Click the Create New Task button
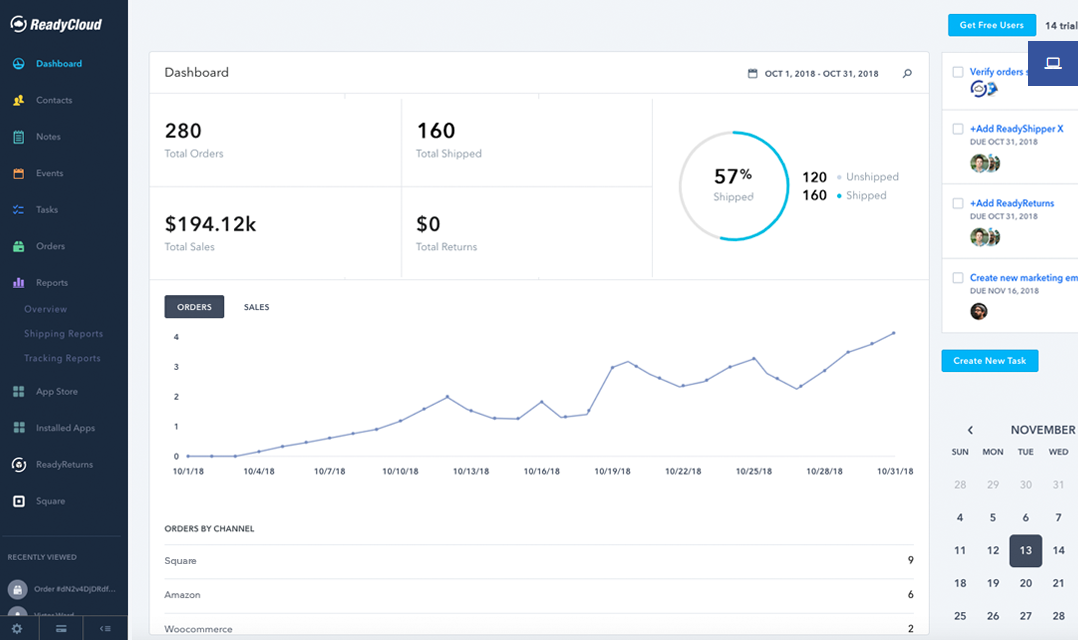Screen dimensions: 1078x640 (x=989, y=360)
